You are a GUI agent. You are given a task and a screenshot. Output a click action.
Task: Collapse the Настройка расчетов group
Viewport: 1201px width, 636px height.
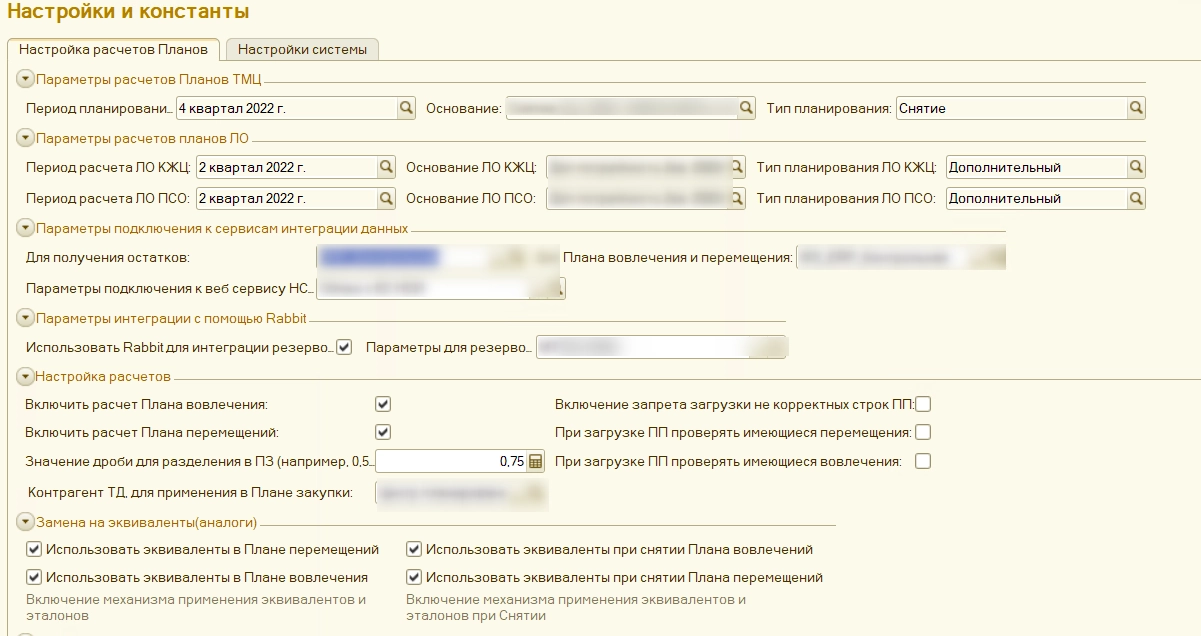(x=26, y=377)
